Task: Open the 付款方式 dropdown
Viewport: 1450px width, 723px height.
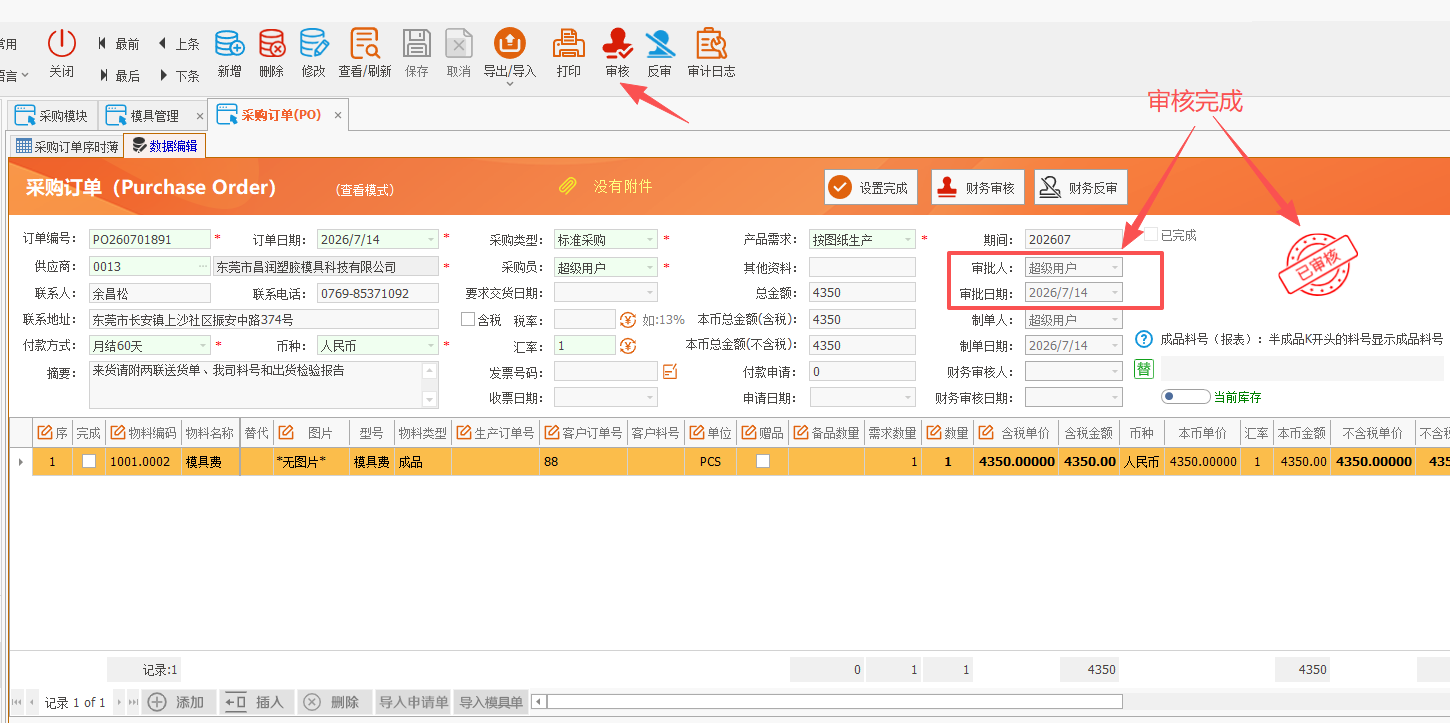Action: [204, 346]
